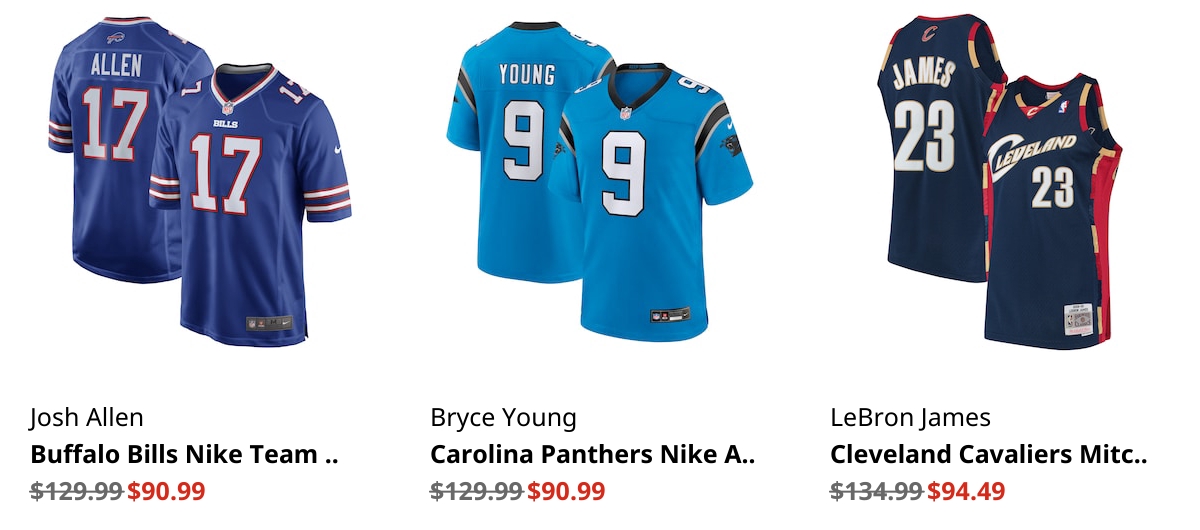Click the $90.99 sale price under Buffalo Bills

166,491
